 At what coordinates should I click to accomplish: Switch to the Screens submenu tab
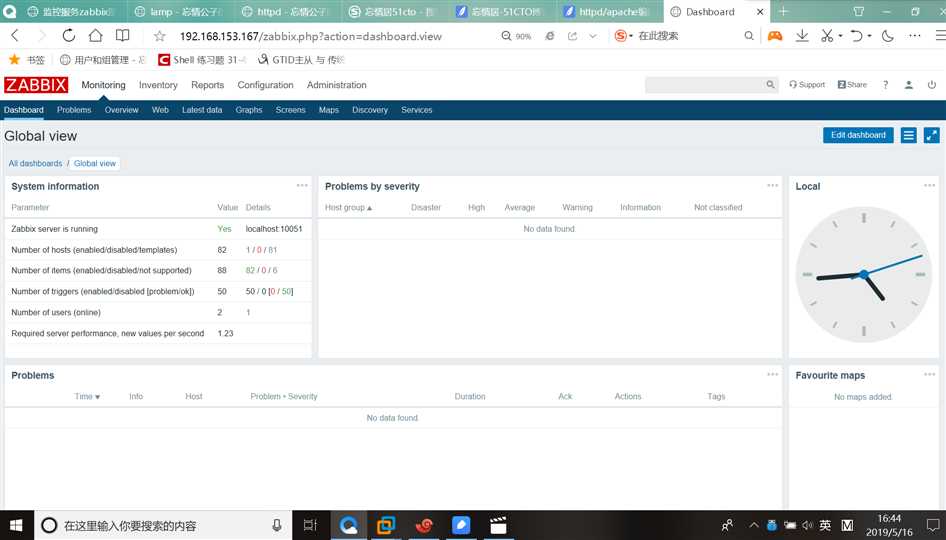(290, 110)
